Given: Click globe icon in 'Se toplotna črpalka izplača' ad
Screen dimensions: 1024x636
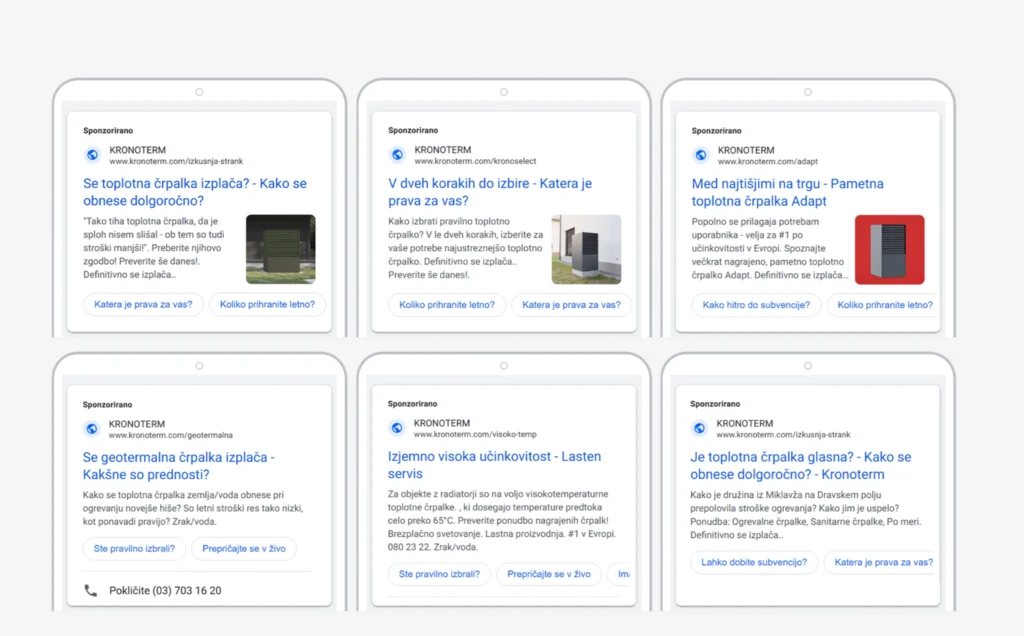Looking at the screenshot, I should [92, 155].
